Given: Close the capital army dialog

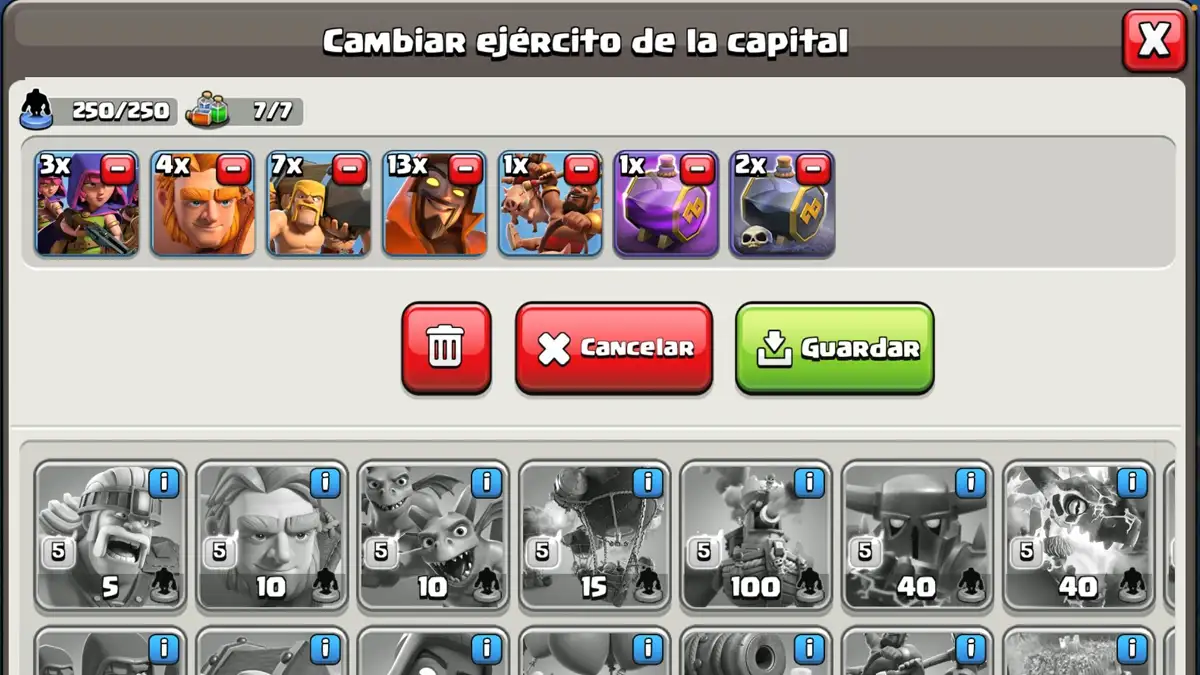Looking at the screenshot, I should tap(1154, 41).
